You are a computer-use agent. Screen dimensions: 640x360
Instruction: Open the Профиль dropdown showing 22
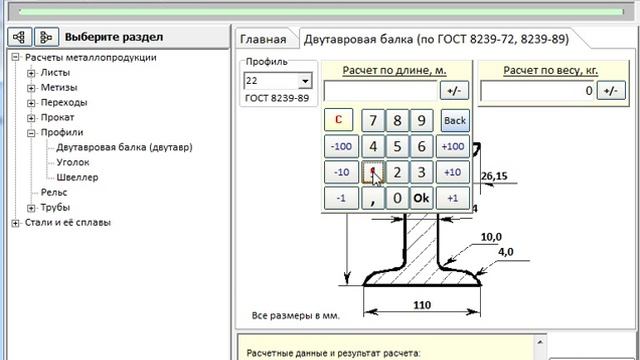[305, 81]
